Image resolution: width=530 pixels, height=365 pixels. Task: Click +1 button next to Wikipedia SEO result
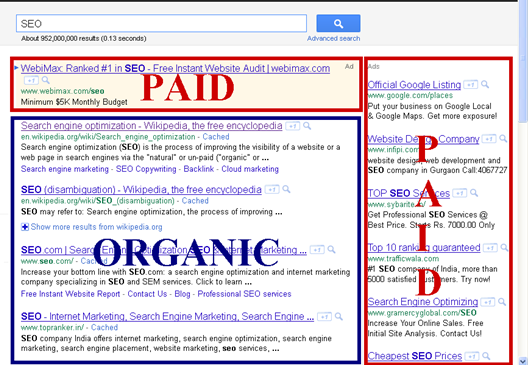pyautogui.click(x=292, y=126)
